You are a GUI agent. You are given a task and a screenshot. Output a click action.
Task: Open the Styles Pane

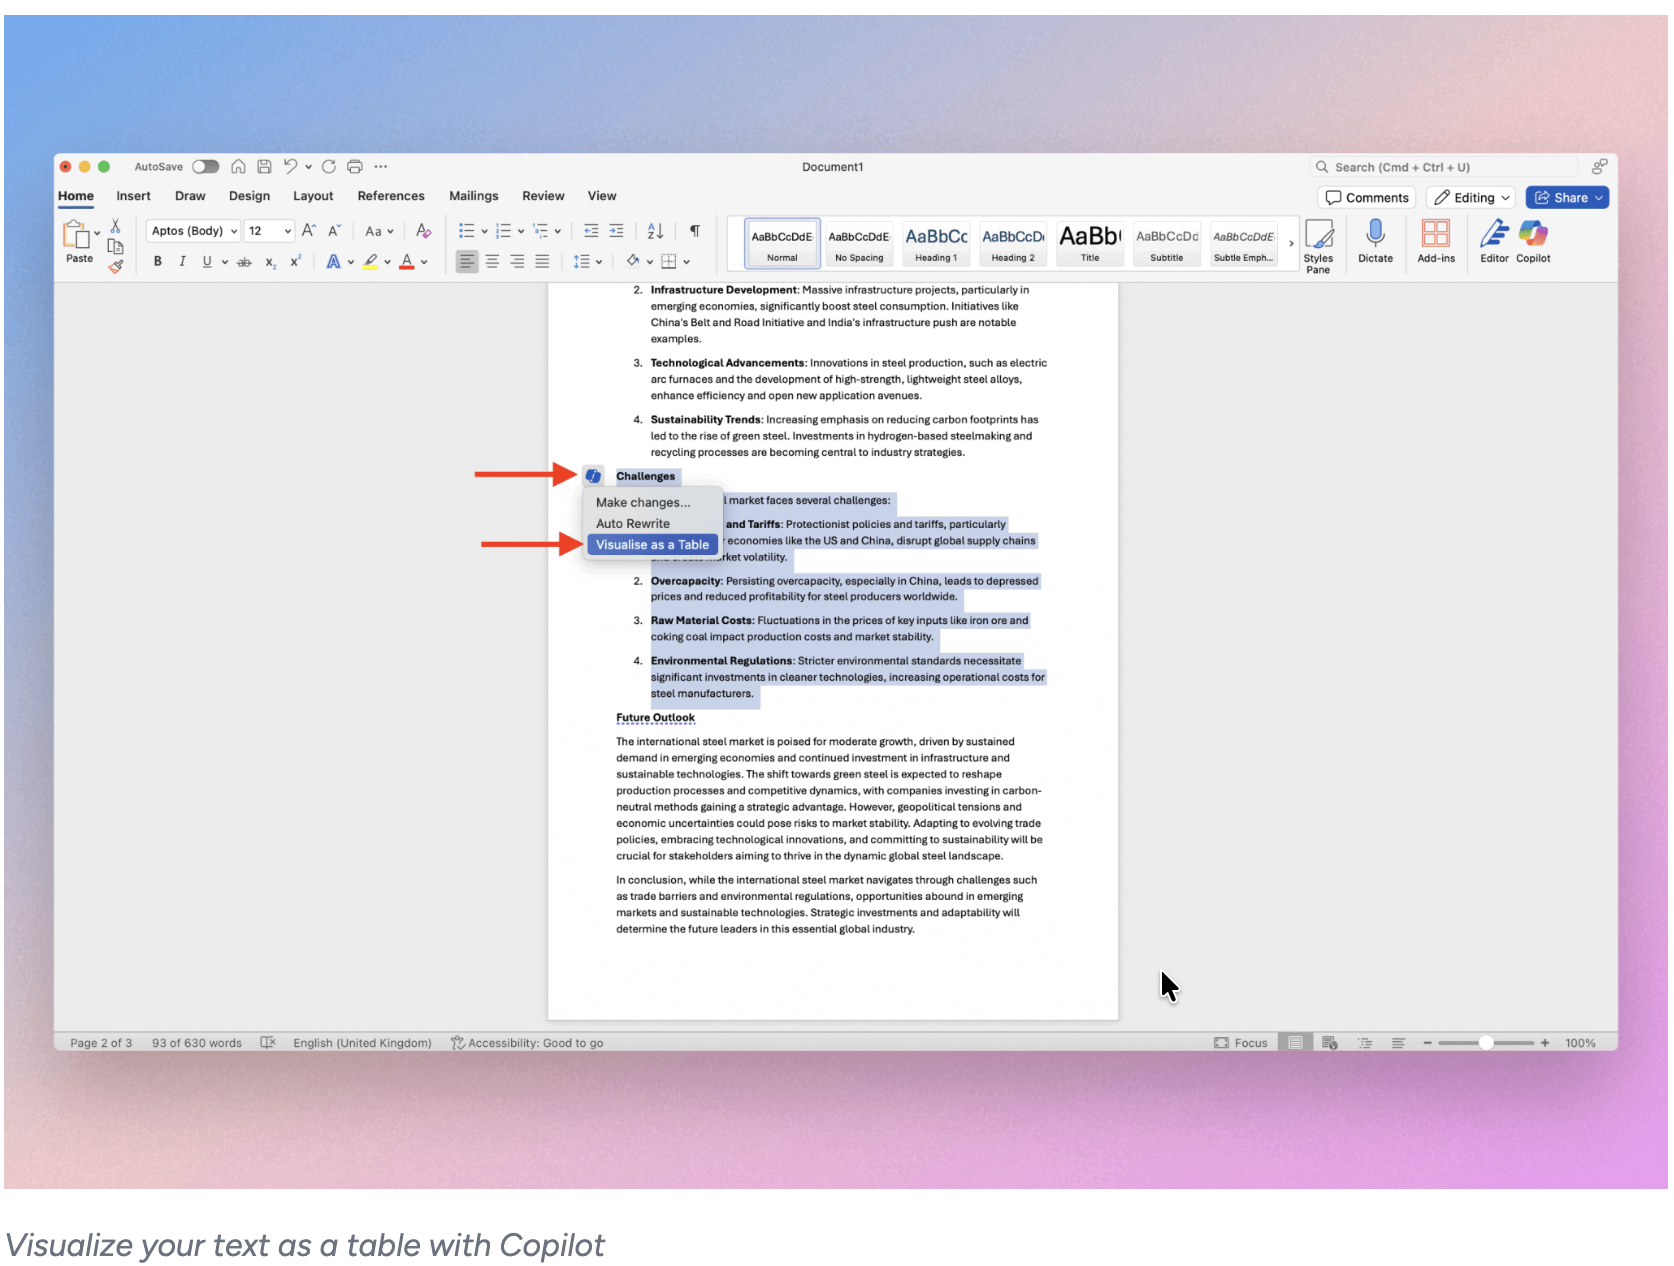click(x=1320, y=242)
